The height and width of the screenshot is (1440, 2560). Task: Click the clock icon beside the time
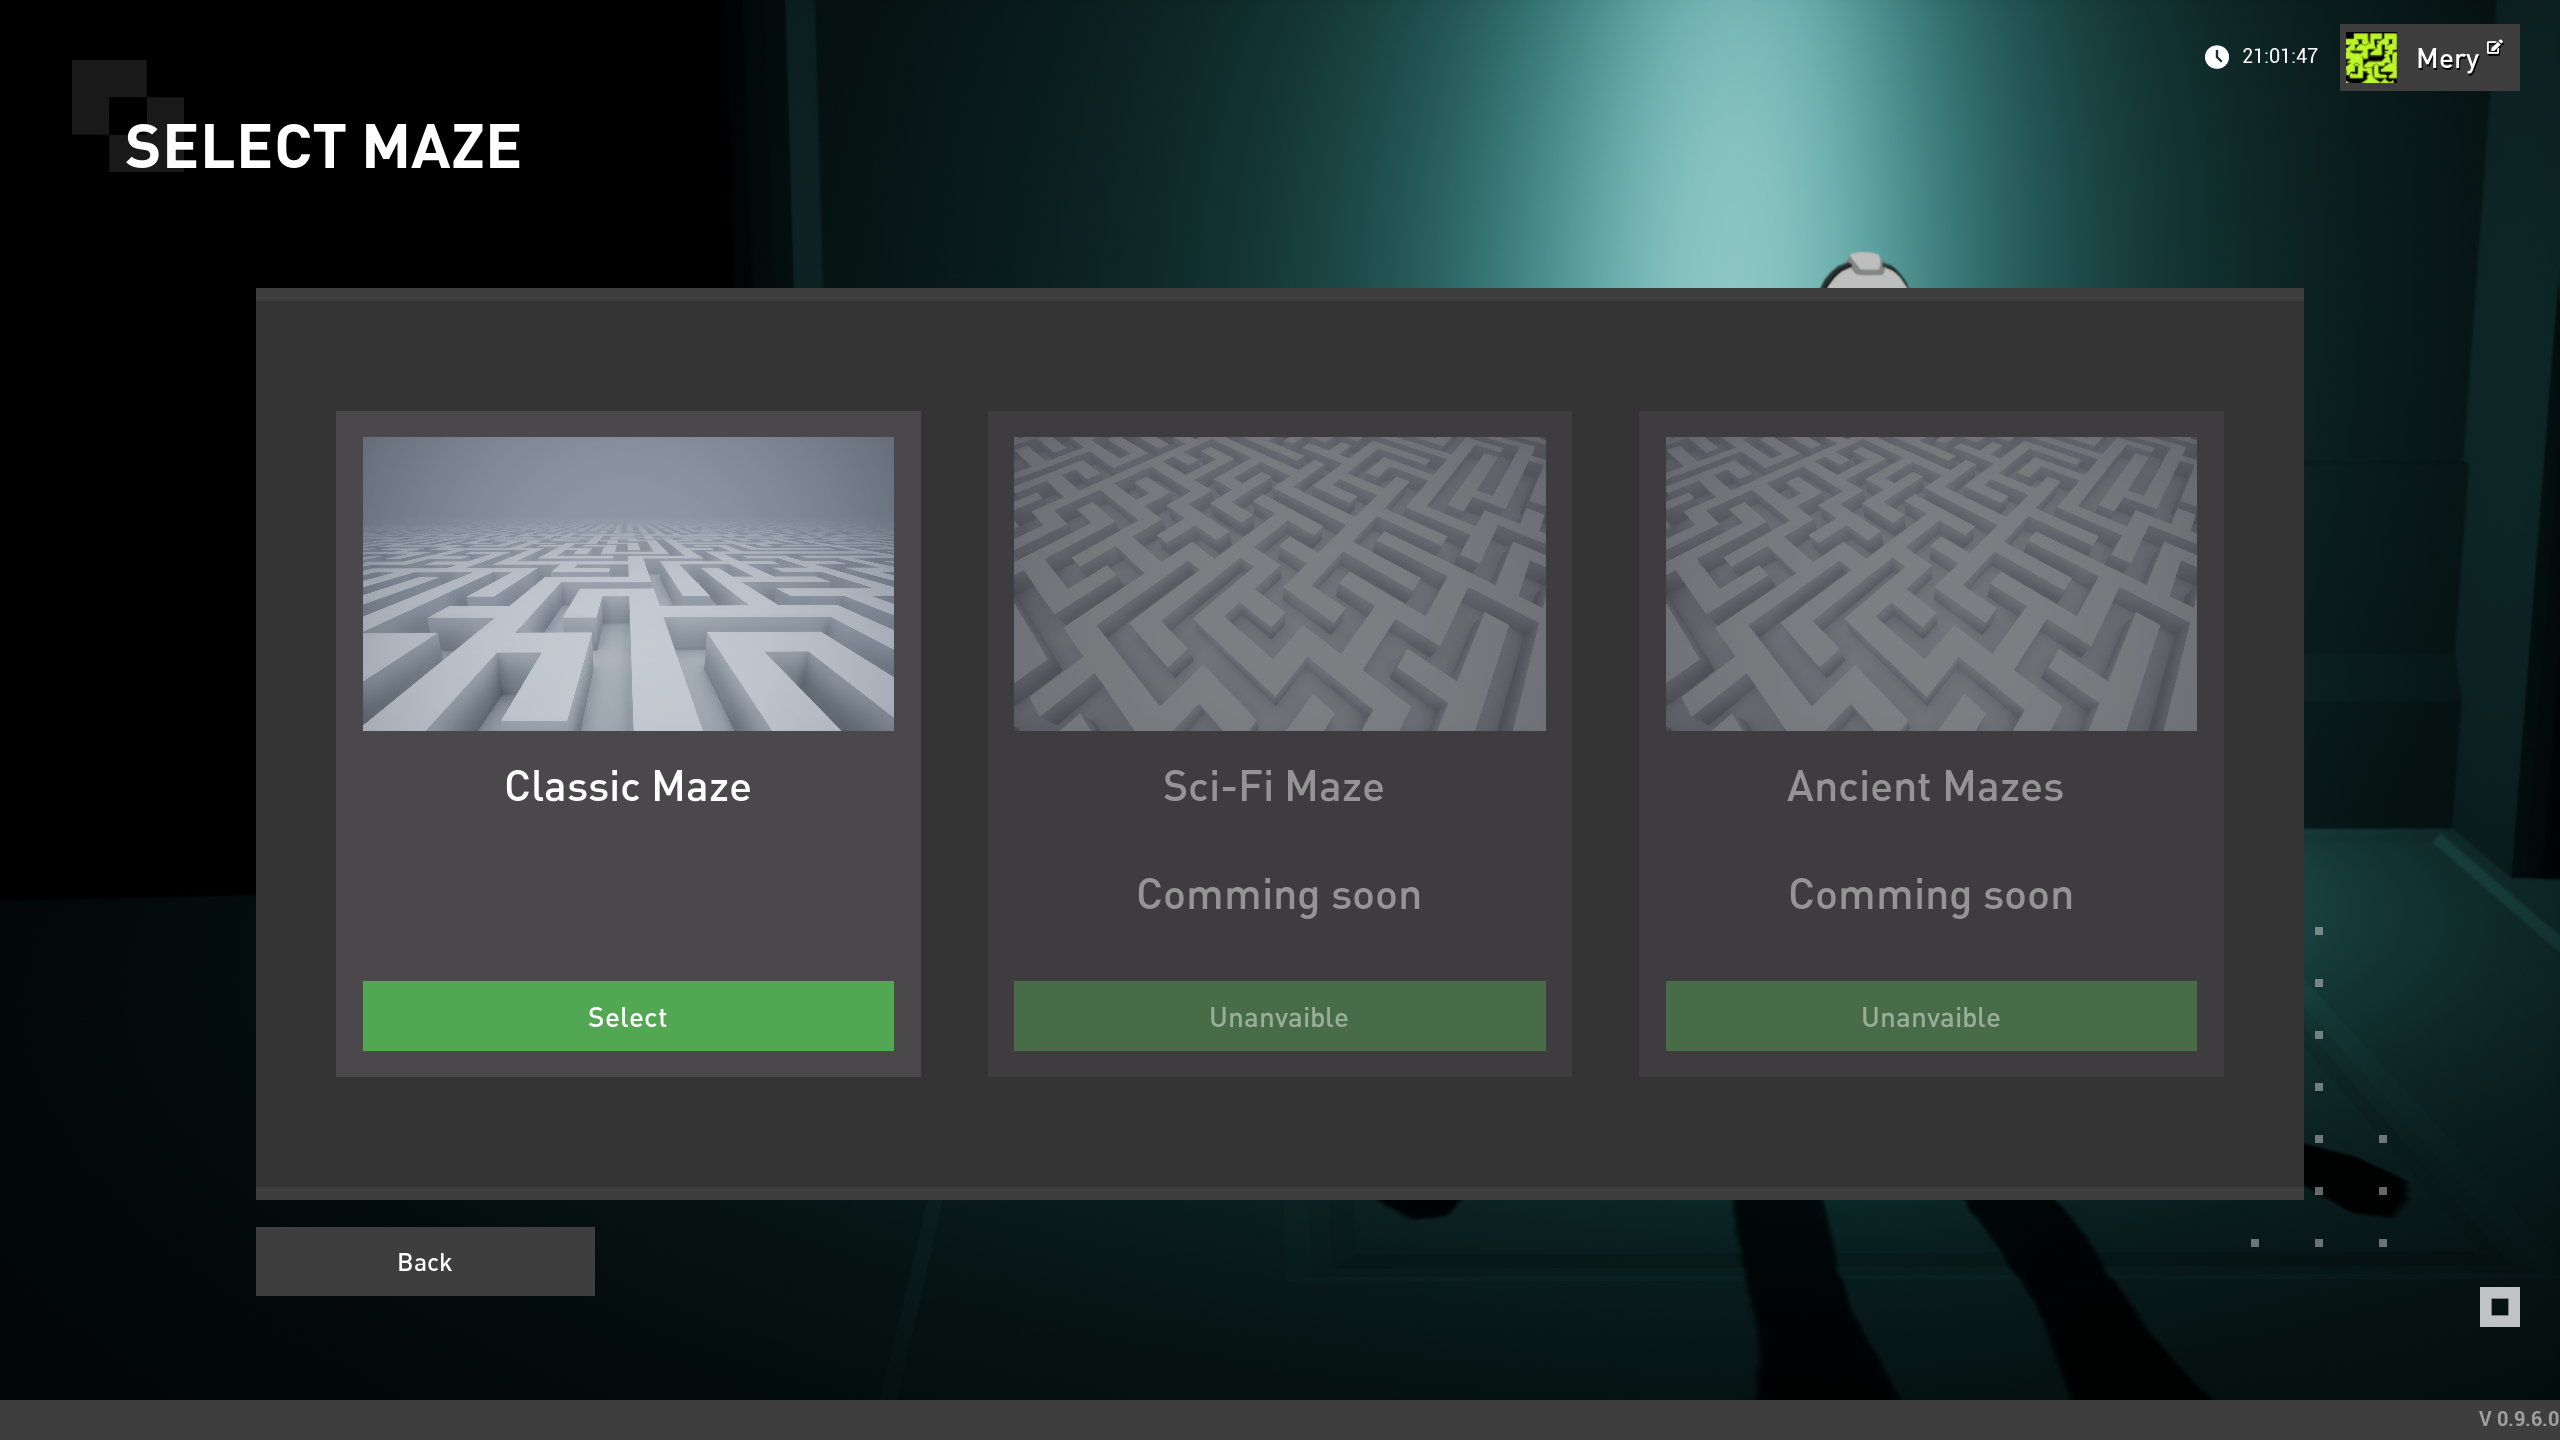2216,57
